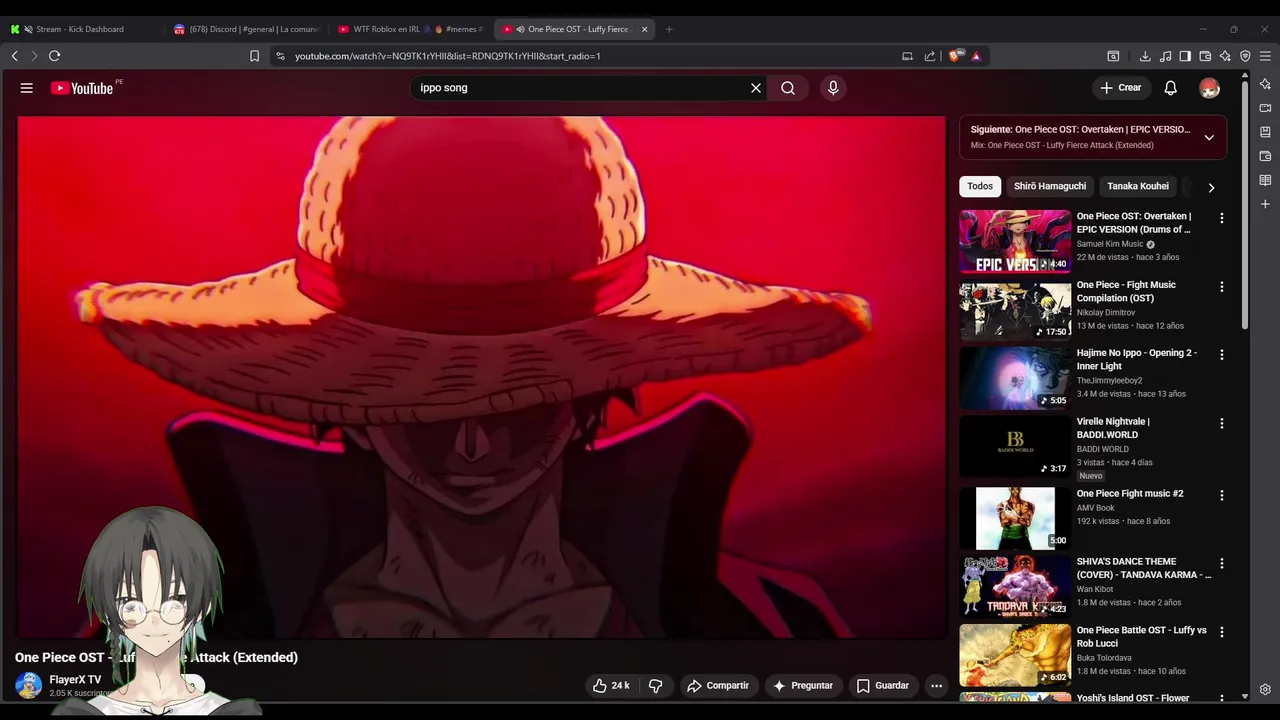The width and height of the screenshot is (1280, 720).
Task: Click the Crear button
Action: coord(1121,88)
